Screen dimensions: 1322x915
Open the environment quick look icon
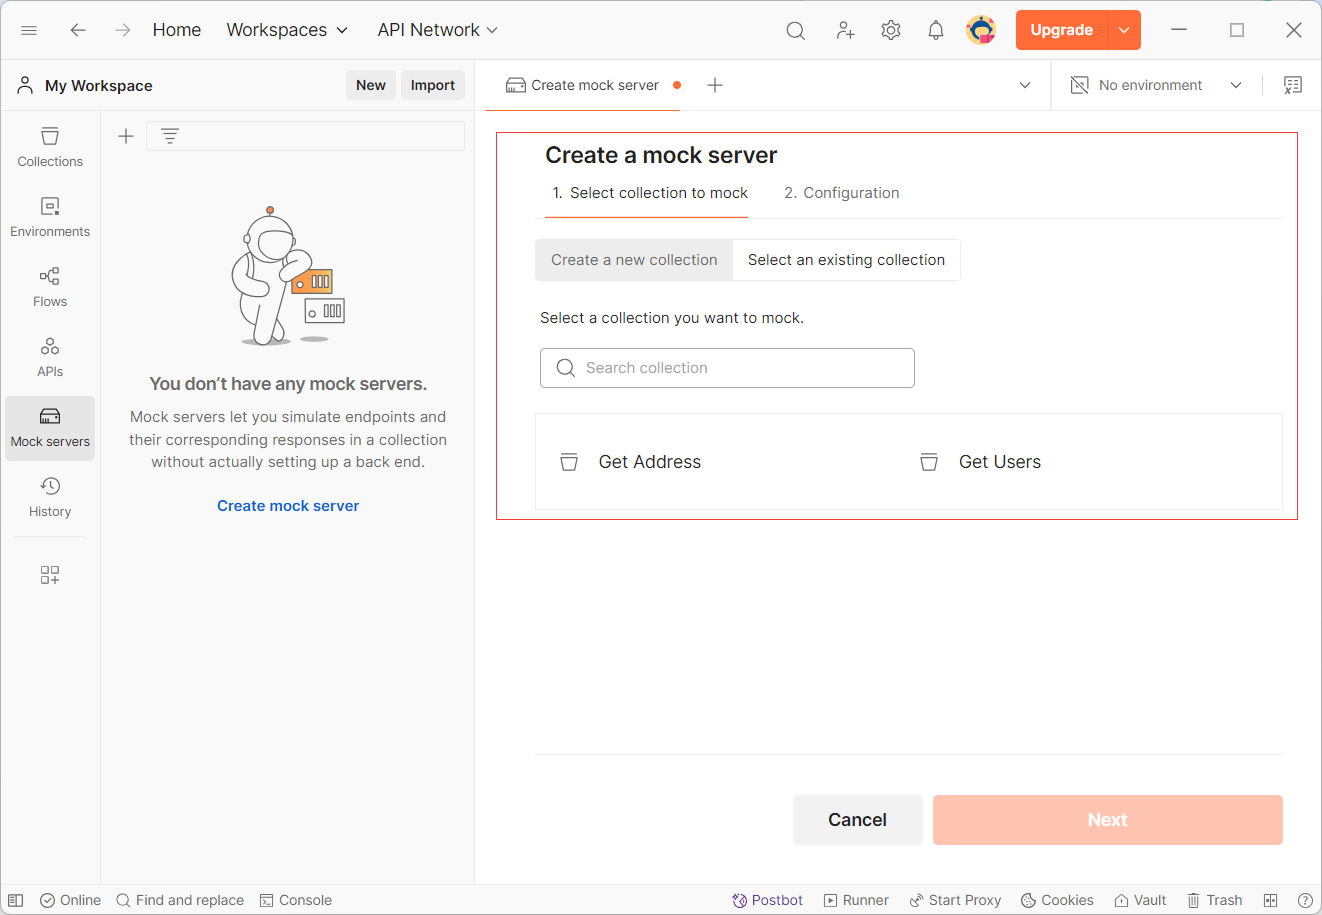pos(1293,85)
